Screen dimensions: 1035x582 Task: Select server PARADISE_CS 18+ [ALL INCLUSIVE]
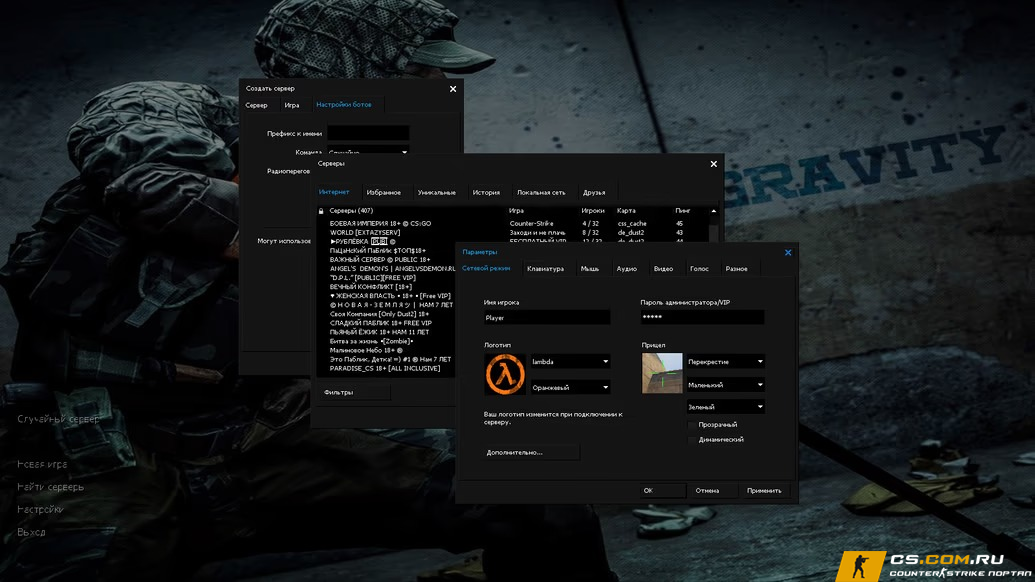(x=386, y=368)
